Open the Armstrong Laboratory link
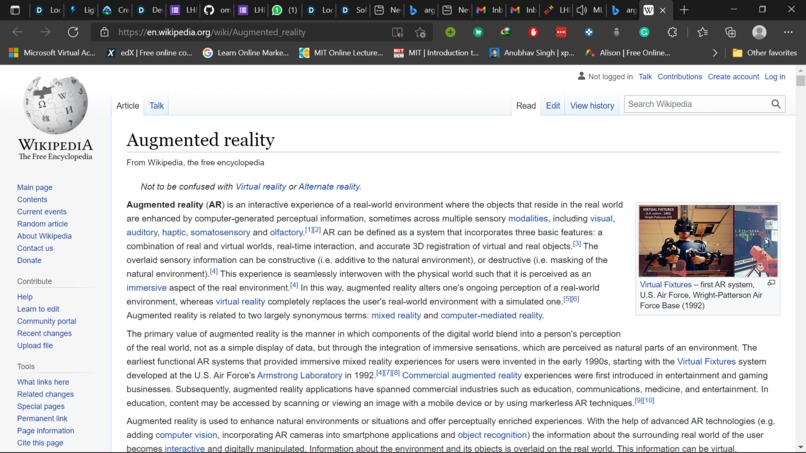Screen dimensions: 806x453 click(299, 375)
